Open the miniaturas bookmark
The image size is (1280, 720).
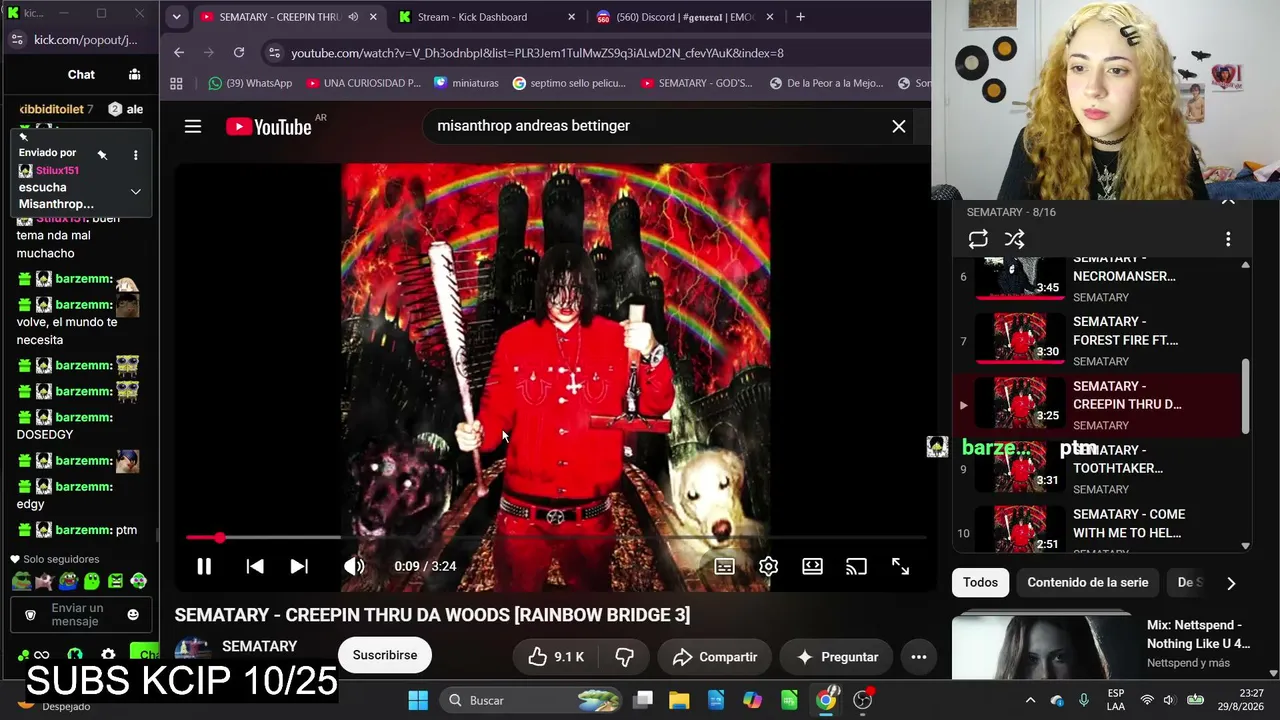[466, 83]
